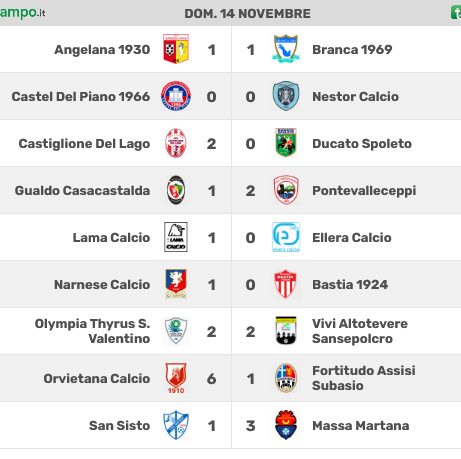
Task: Open the Narnese Calcio team name
Action: tap(102, 285)
